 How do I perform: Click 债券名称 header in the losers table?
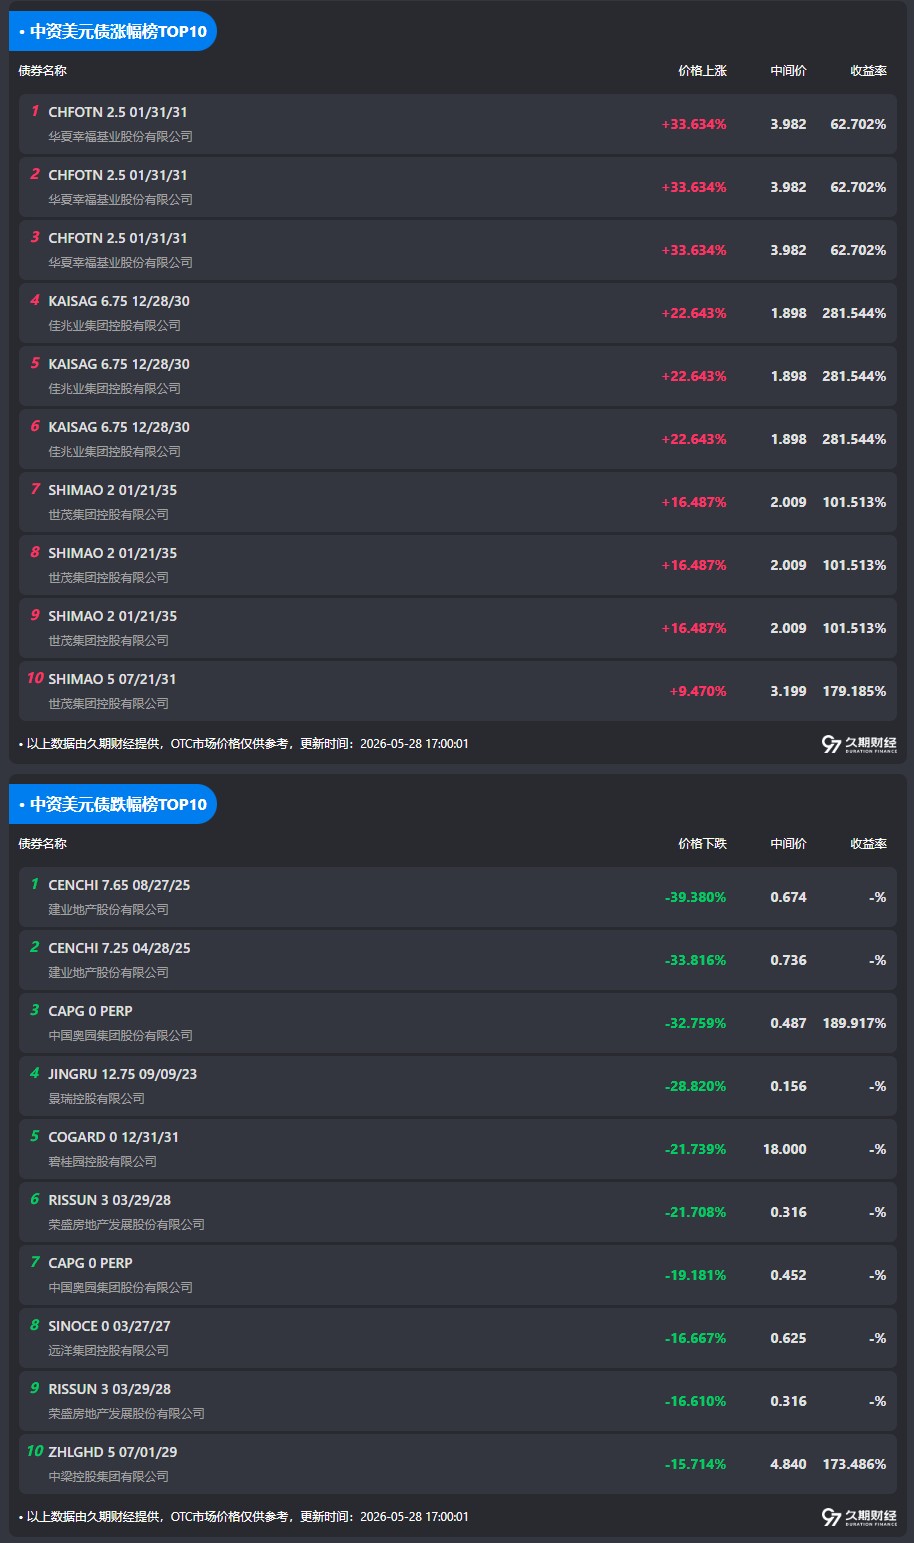pyautogui.click(x=43, y=844)
